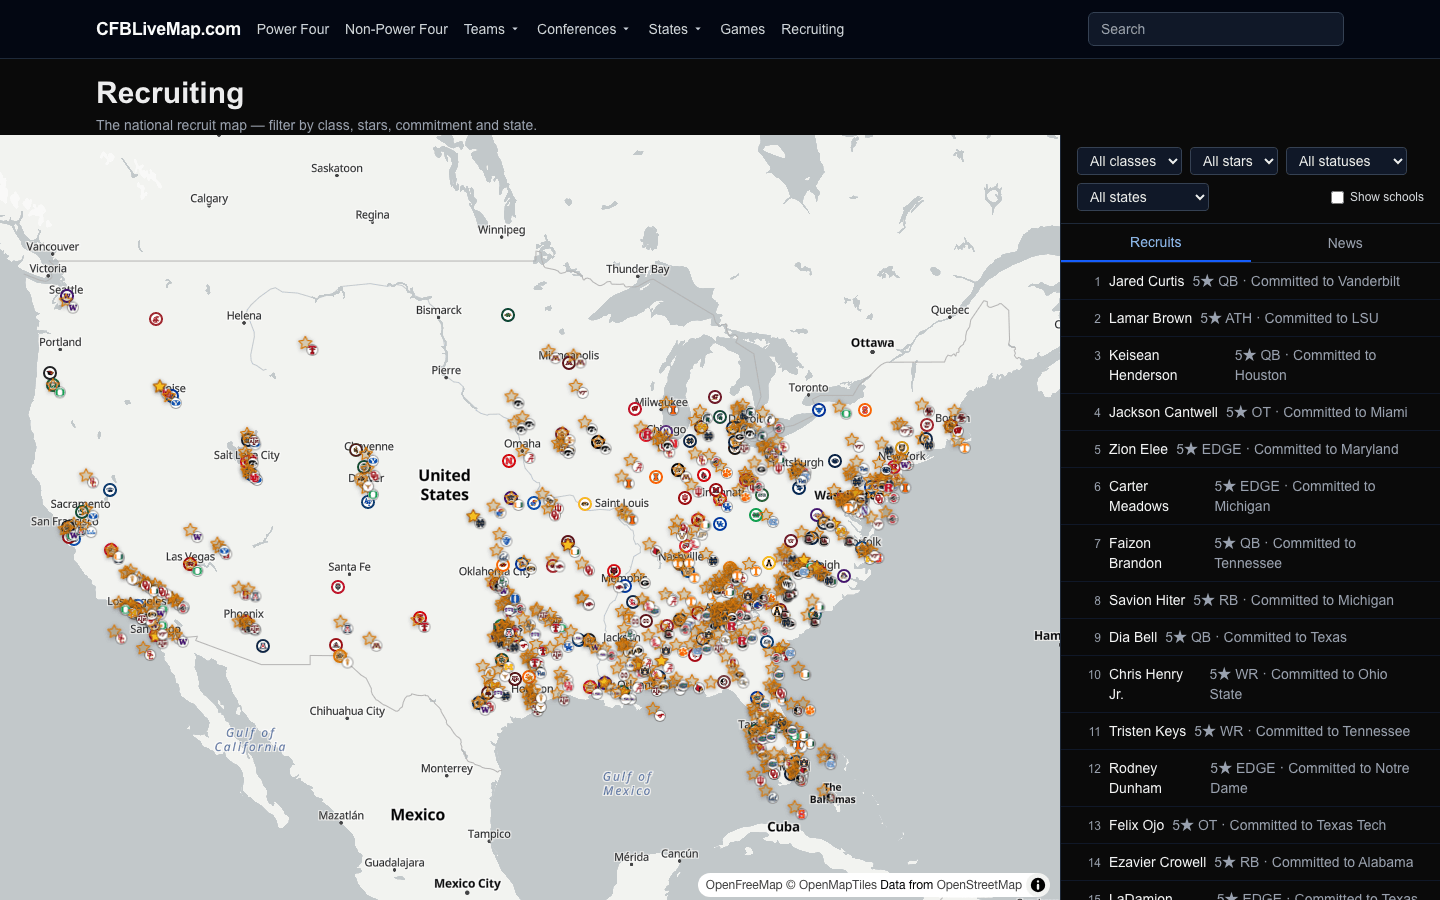Expand the States navigation menu

click(675, 29)
